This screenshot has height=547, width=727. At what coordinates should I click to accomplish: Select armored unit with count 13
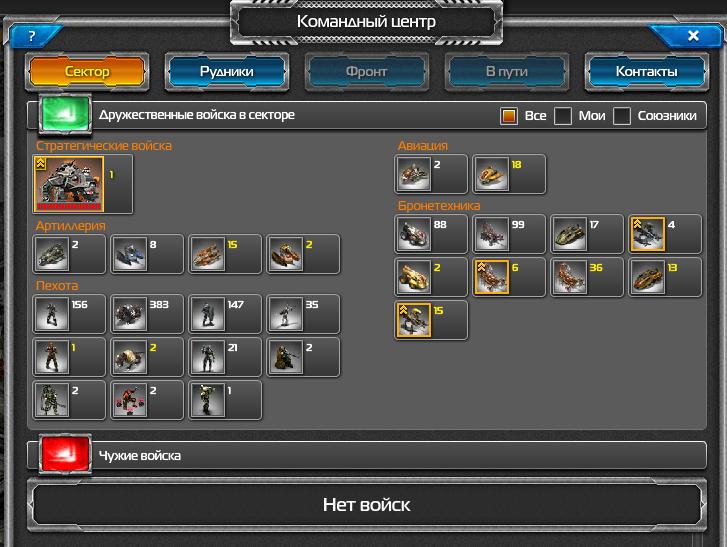click(x=665, y=277)
